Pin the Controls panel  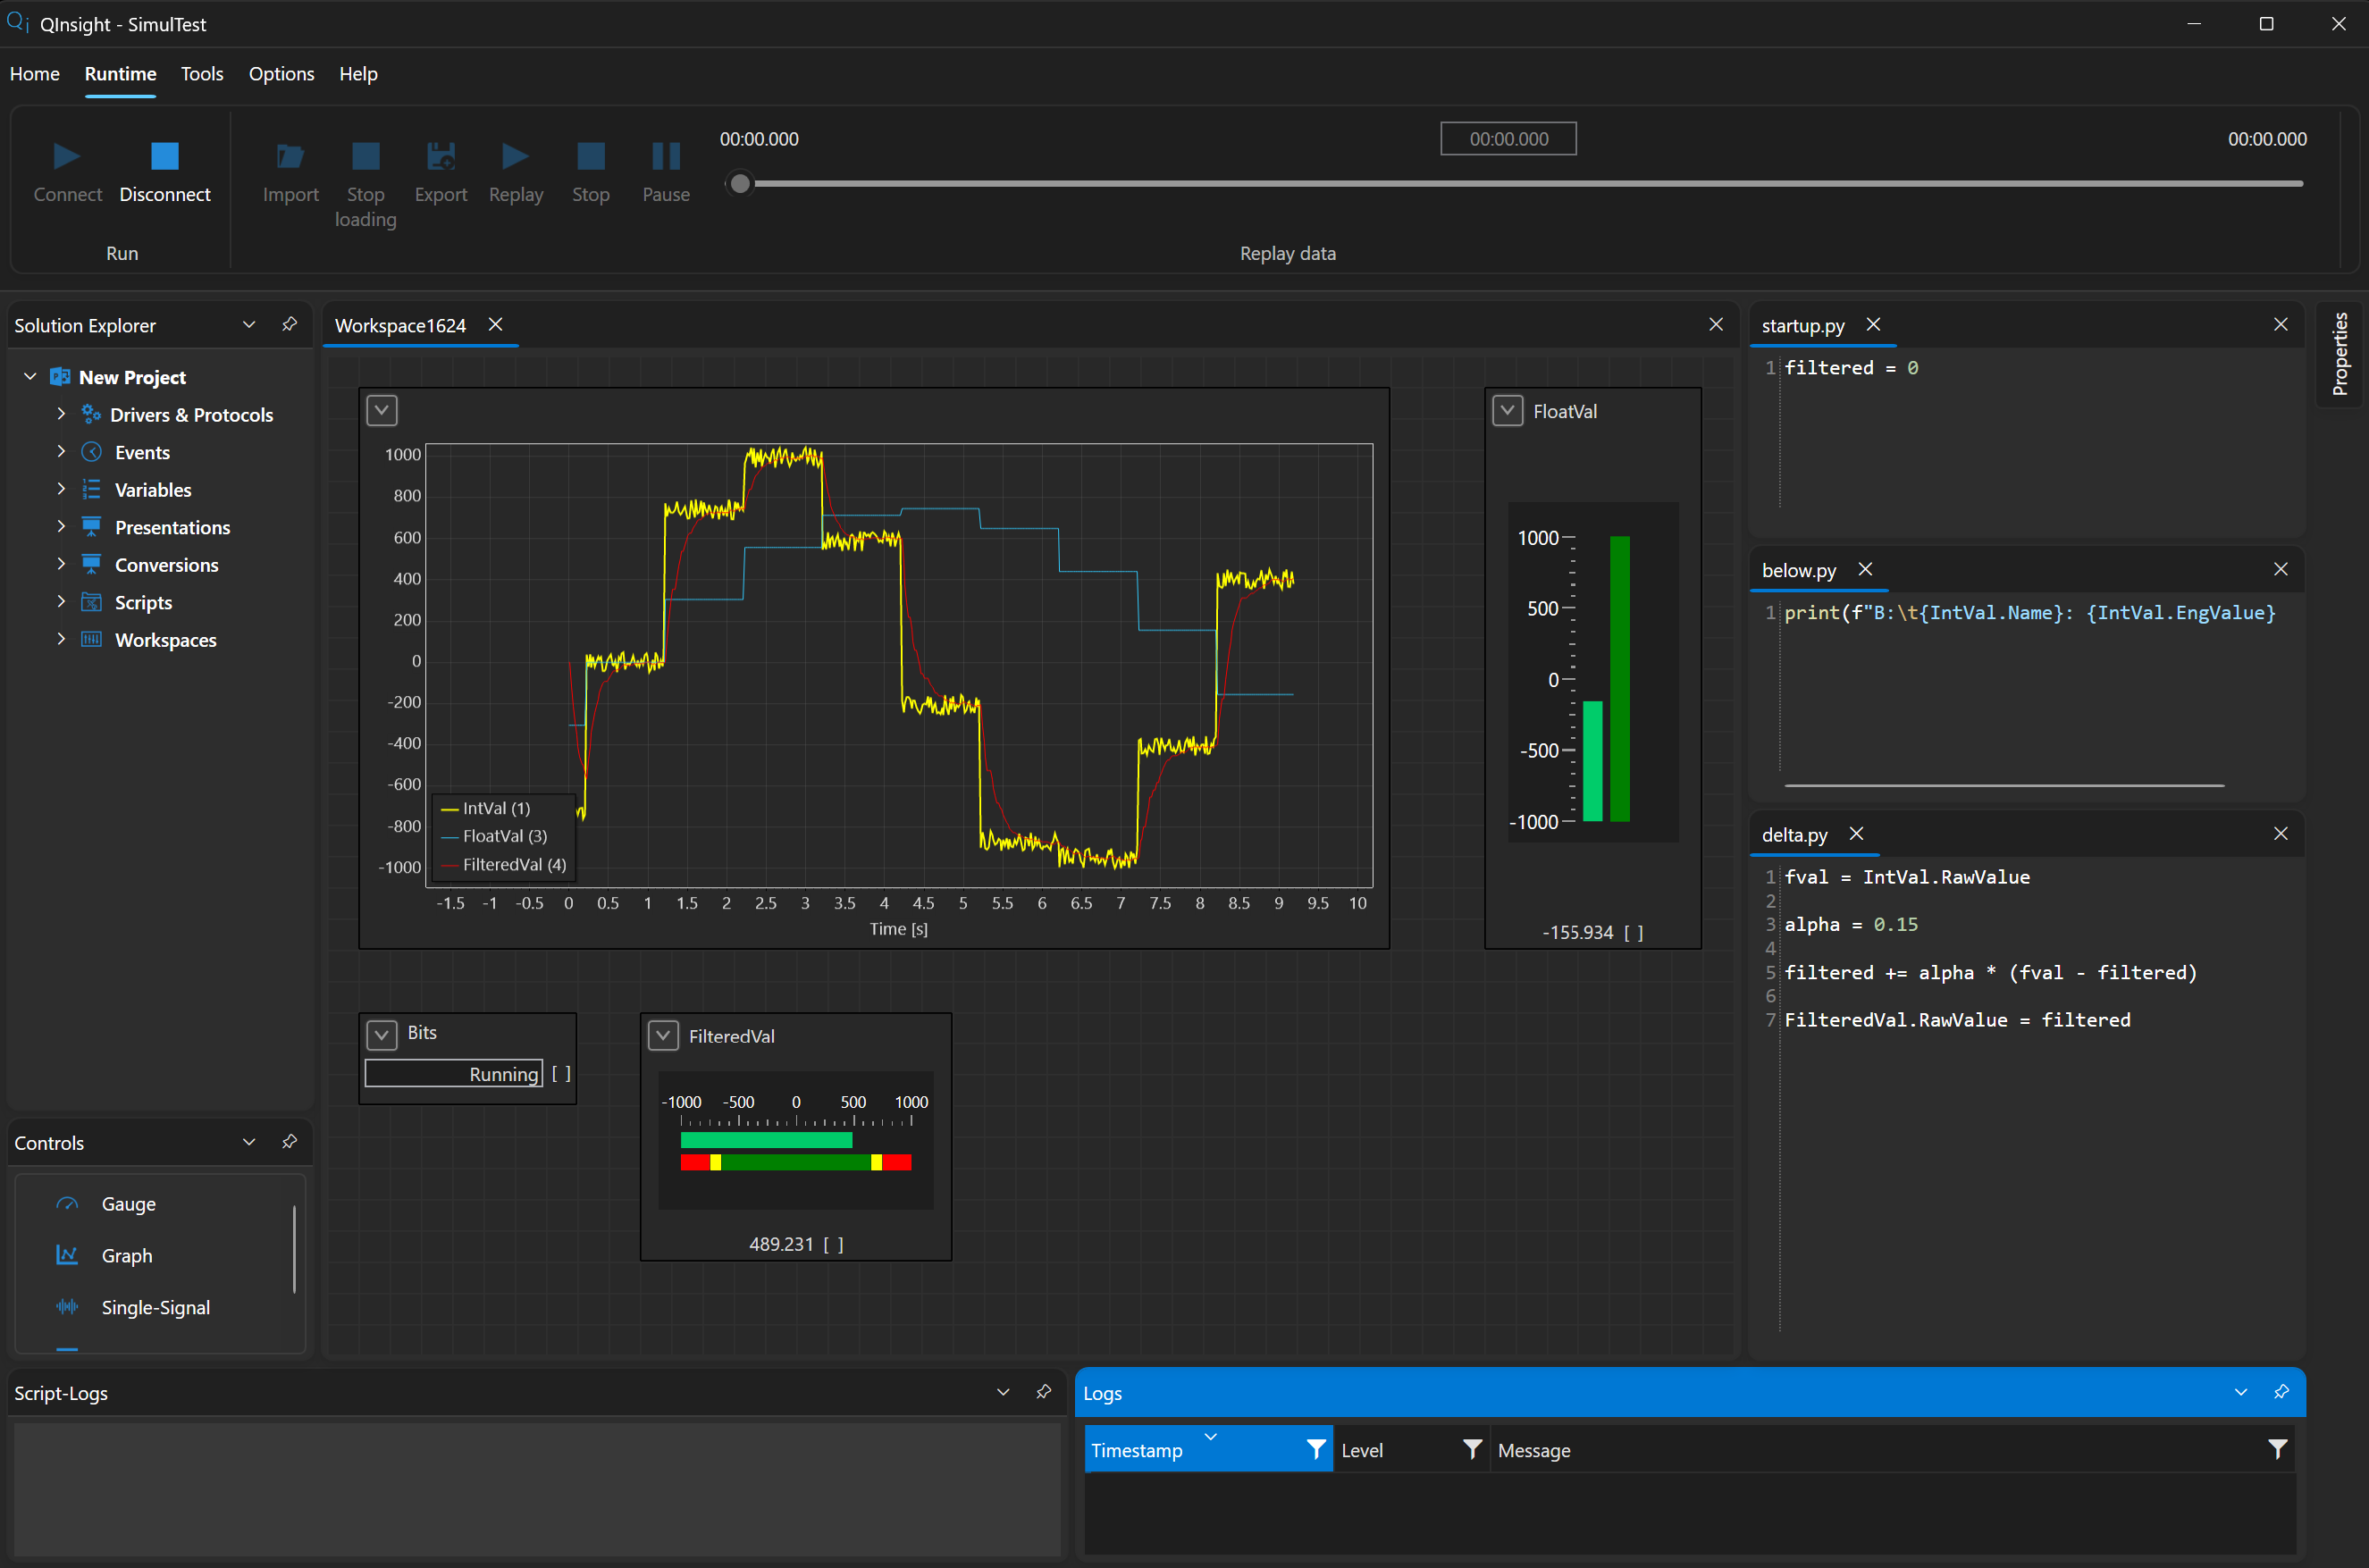(290, 1142)
